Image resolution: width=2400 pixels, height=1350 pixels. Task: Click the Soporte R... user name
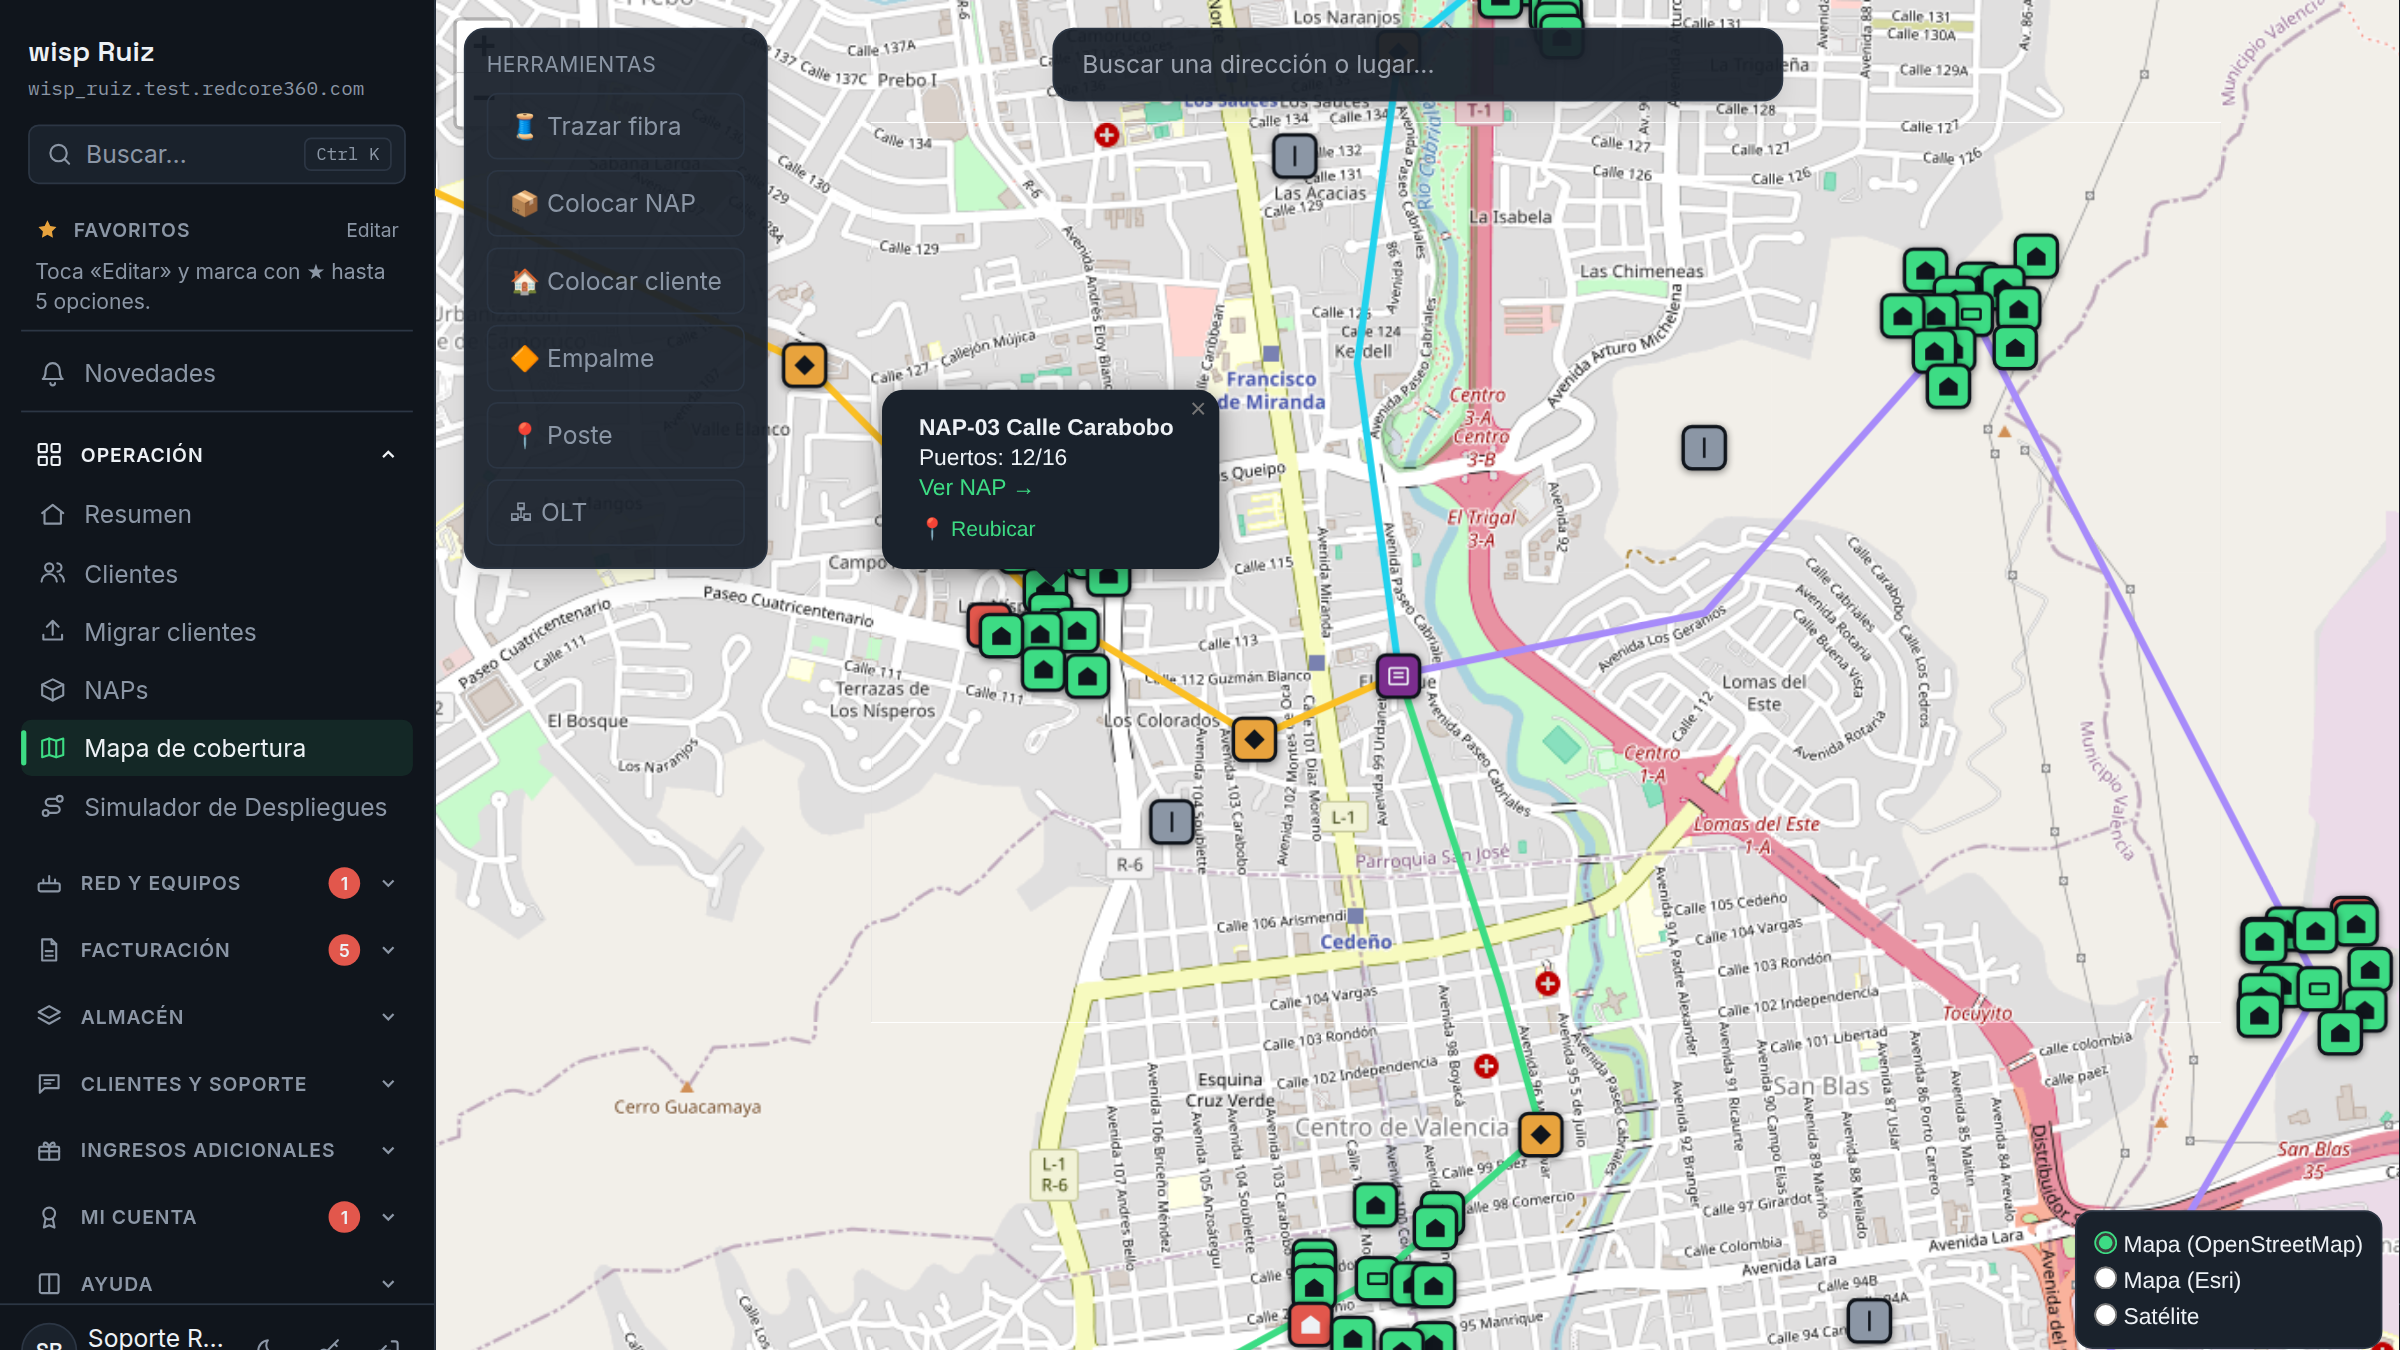tap(155, 1337)
